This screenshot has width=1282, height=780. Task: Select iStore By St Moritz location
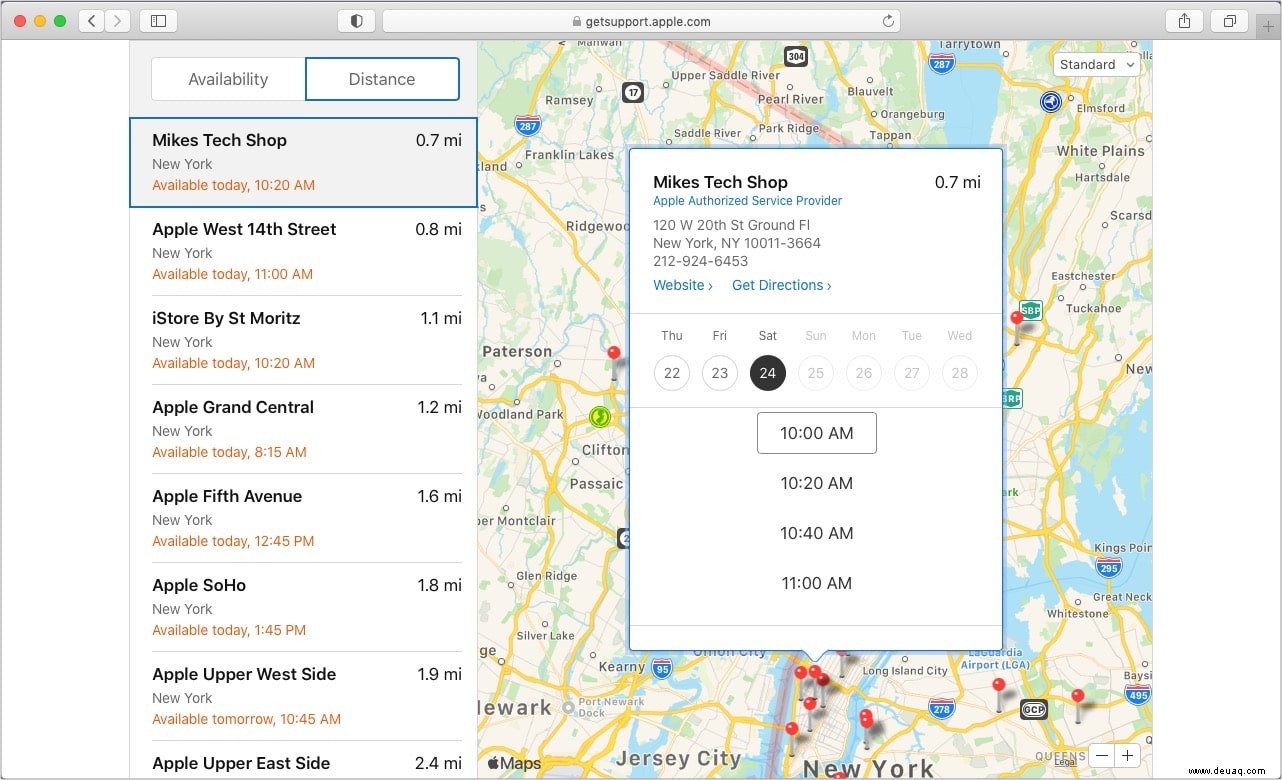click(304, 340)
